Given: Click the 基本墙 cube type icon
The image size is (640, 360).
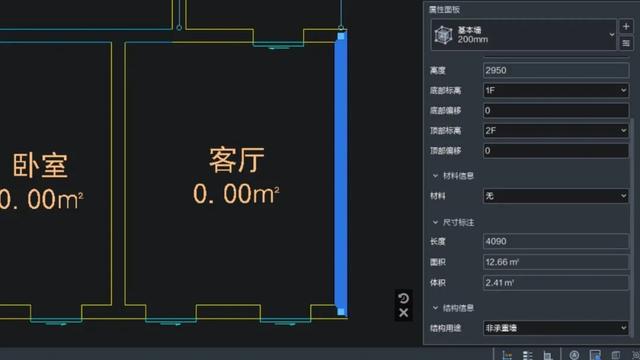Looking at the screenshot, I should pos(443,35).
